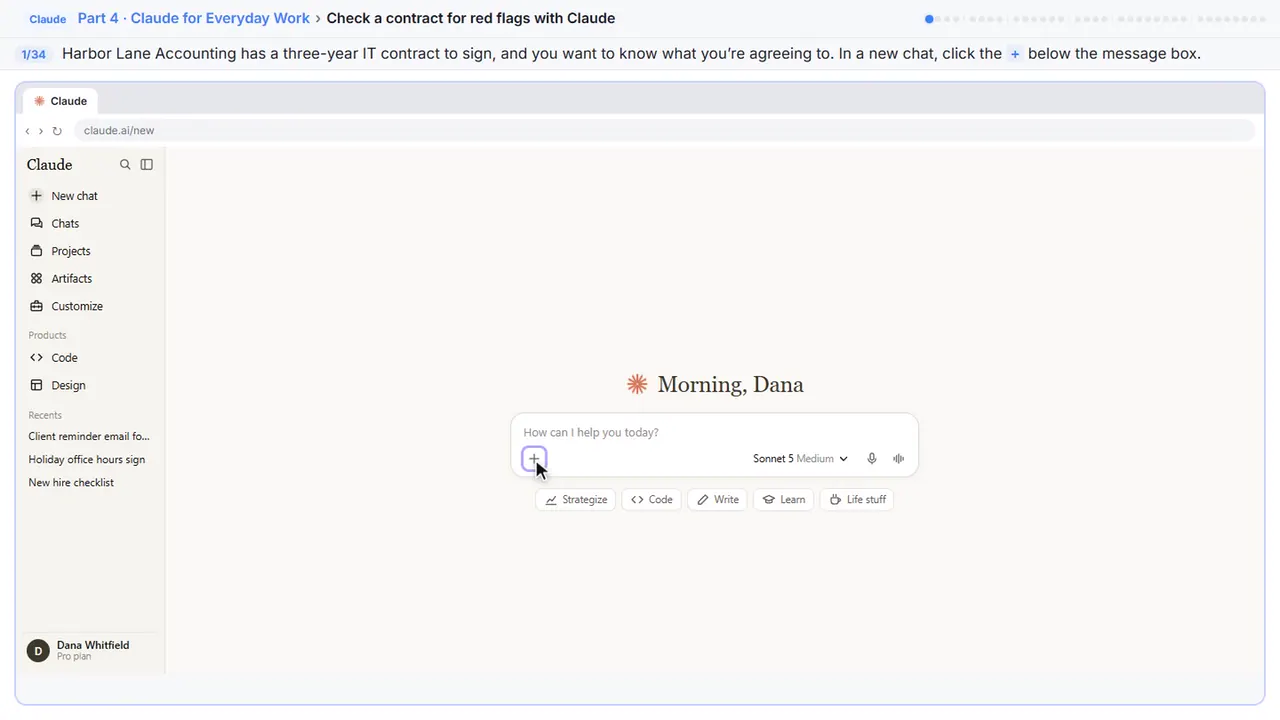Viewport: 1280px width, 720px height.
Task: Open recent chat 'Client reminder email fo...'
Action: tap(89, 436)
